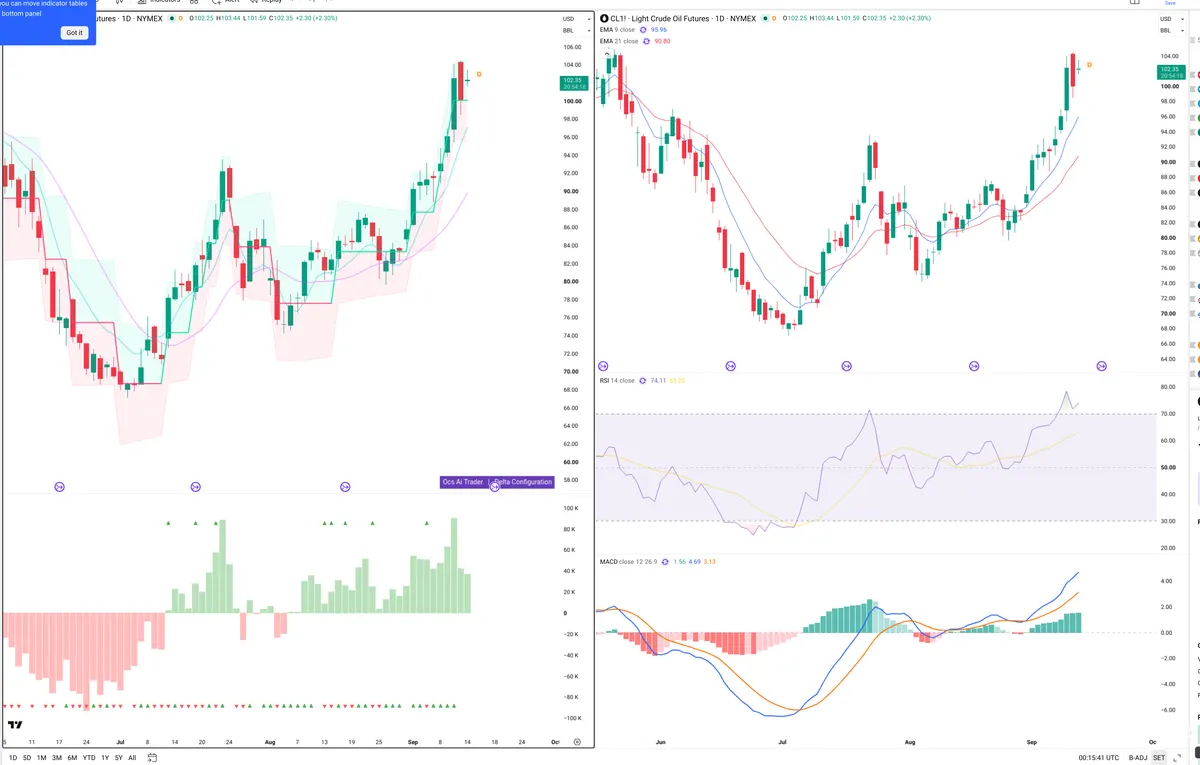Click RSI value 74.11 in legend
The image size is (1200, 765).
[658, 381]
